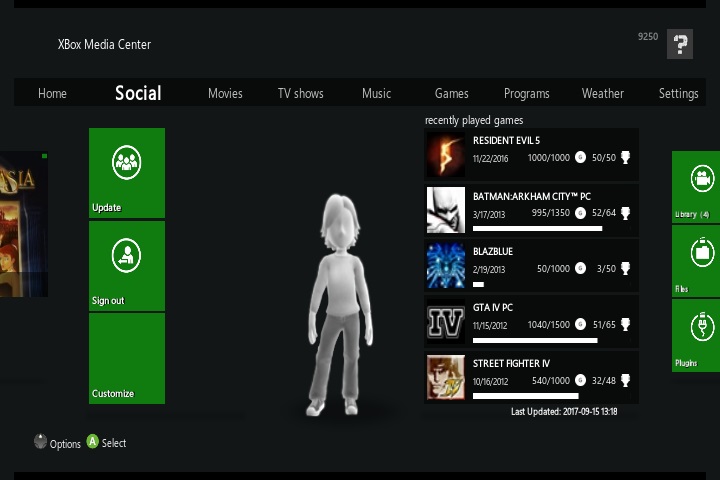720x480 pixels.
Task: Click GTA IV PC gamerscore G icon
Action: point(580,324)
